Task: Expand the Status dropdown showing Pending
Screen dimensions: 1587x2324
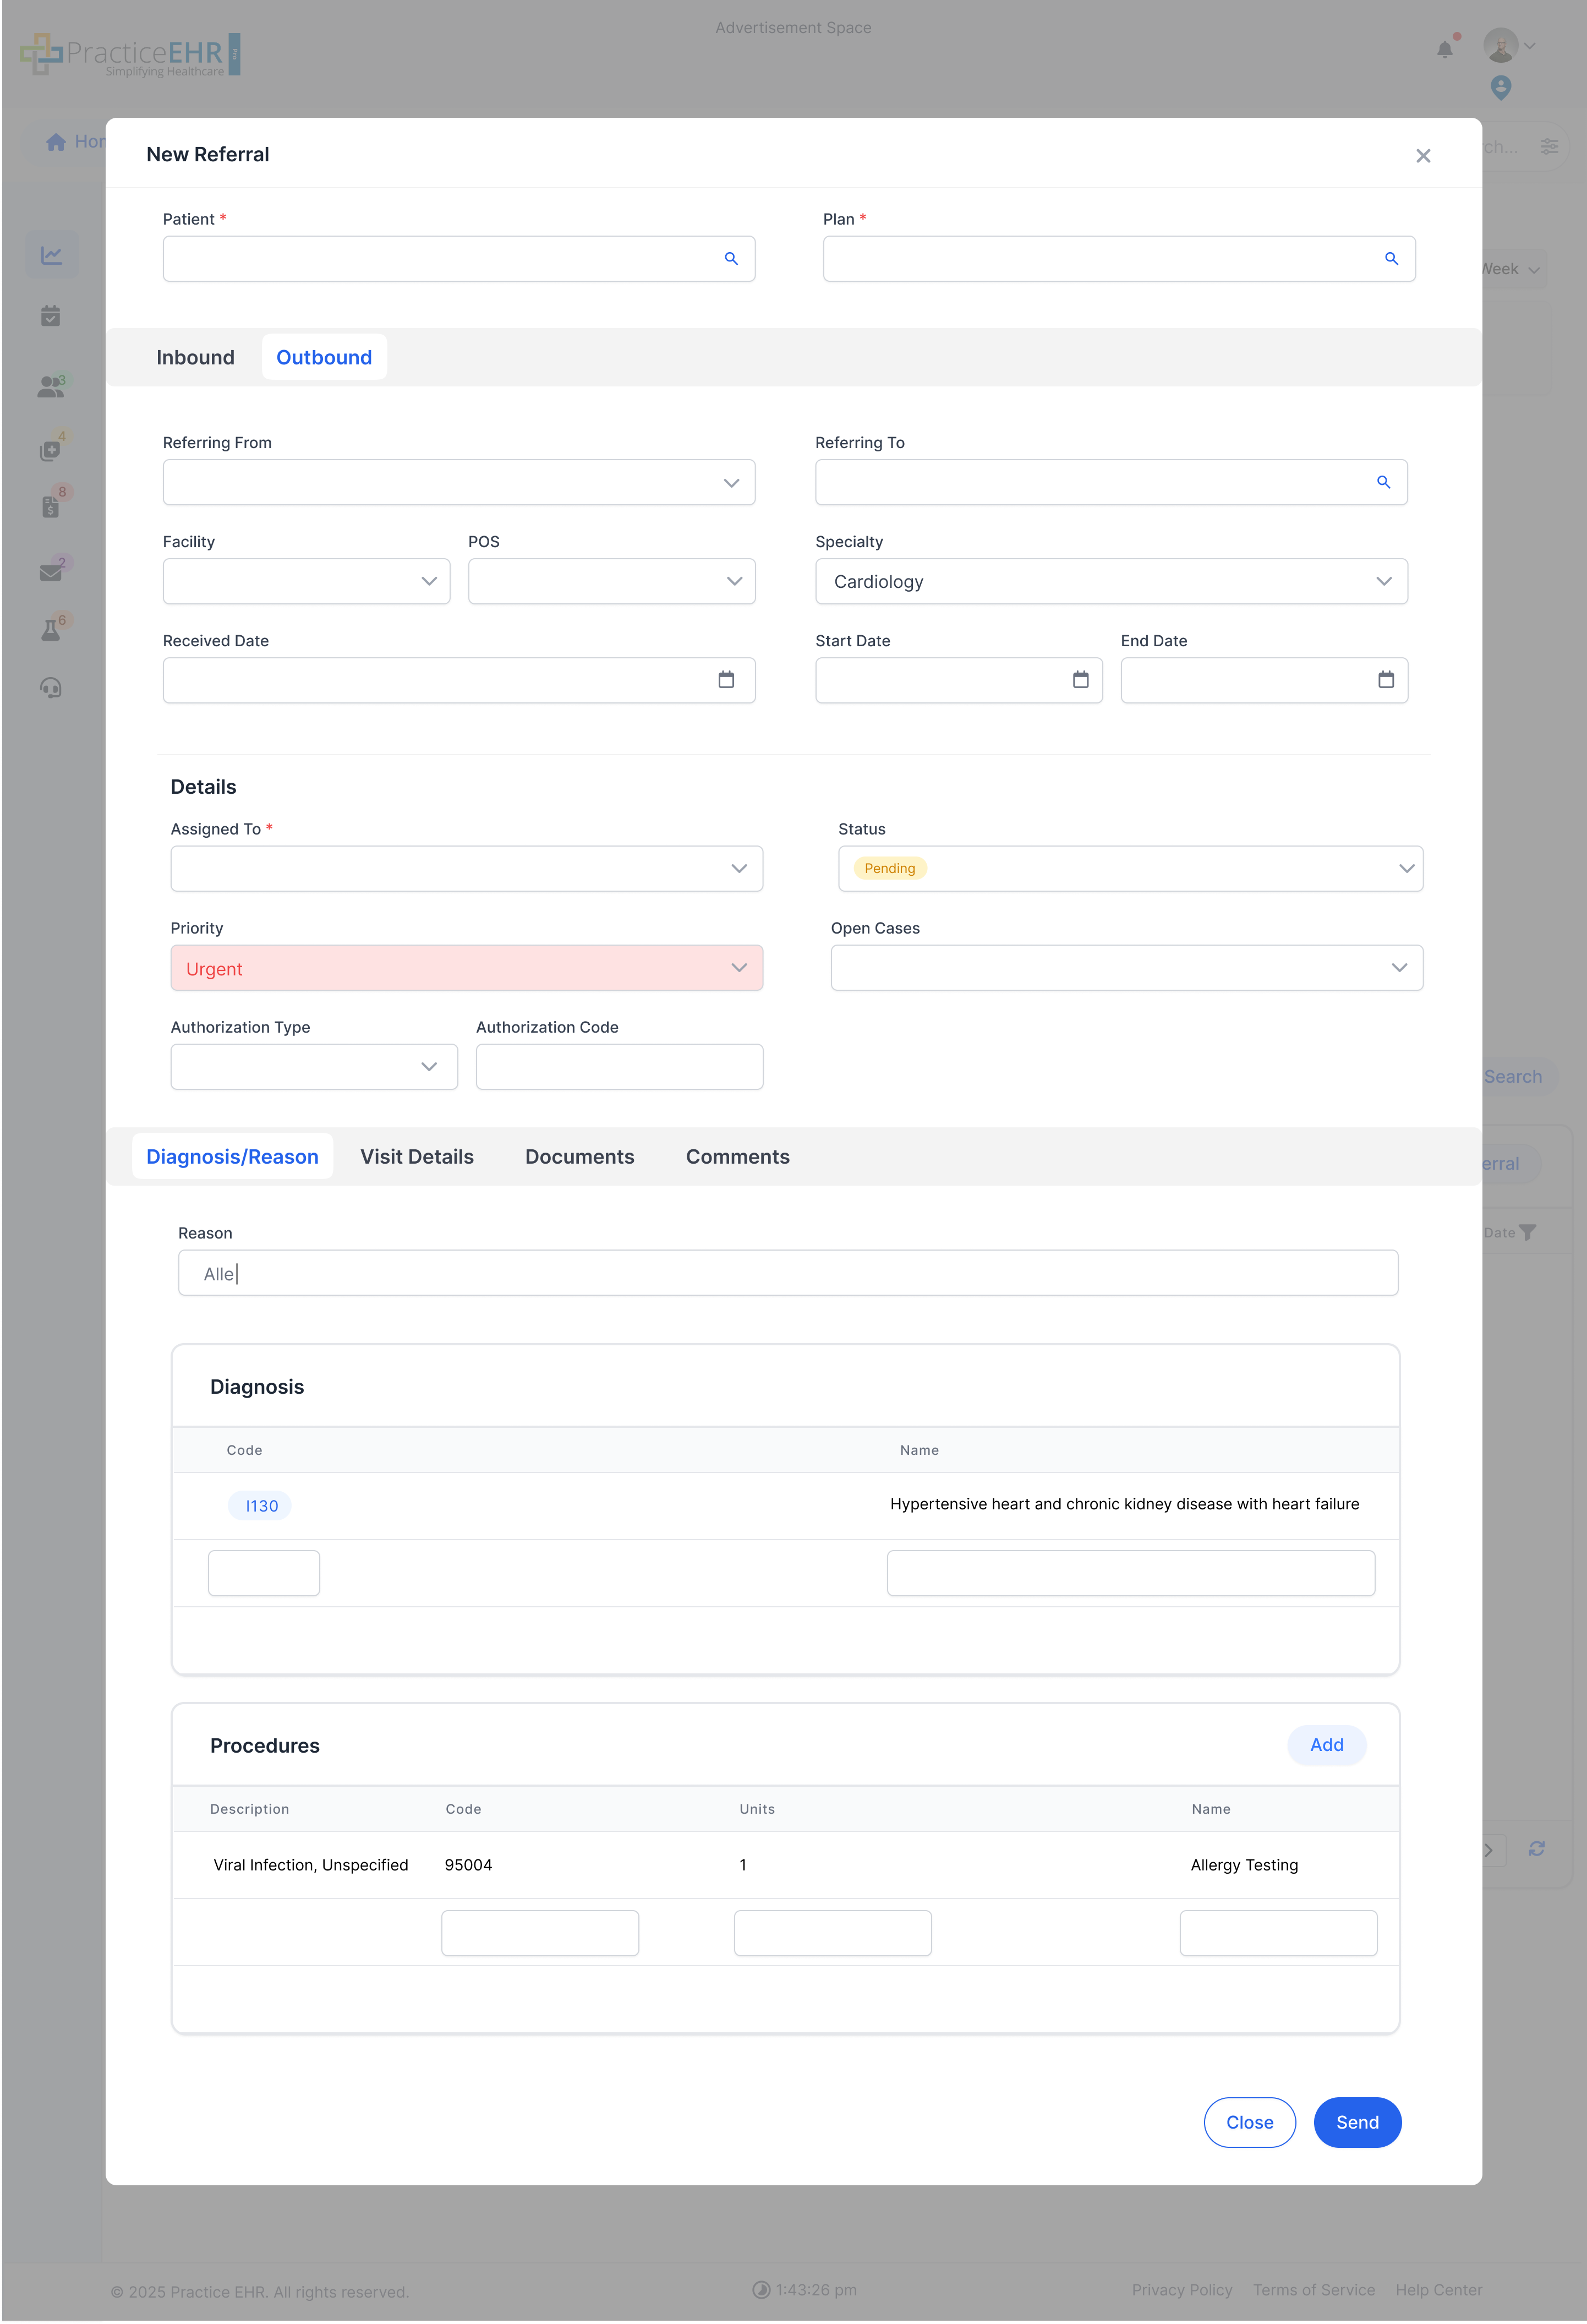Action: pyautogui.click(x=1406, y=868)
